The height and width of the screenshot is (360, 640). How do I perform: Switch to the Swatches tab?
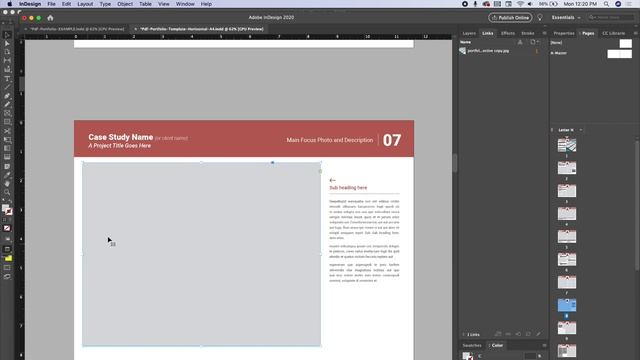[x=472, y=345]
